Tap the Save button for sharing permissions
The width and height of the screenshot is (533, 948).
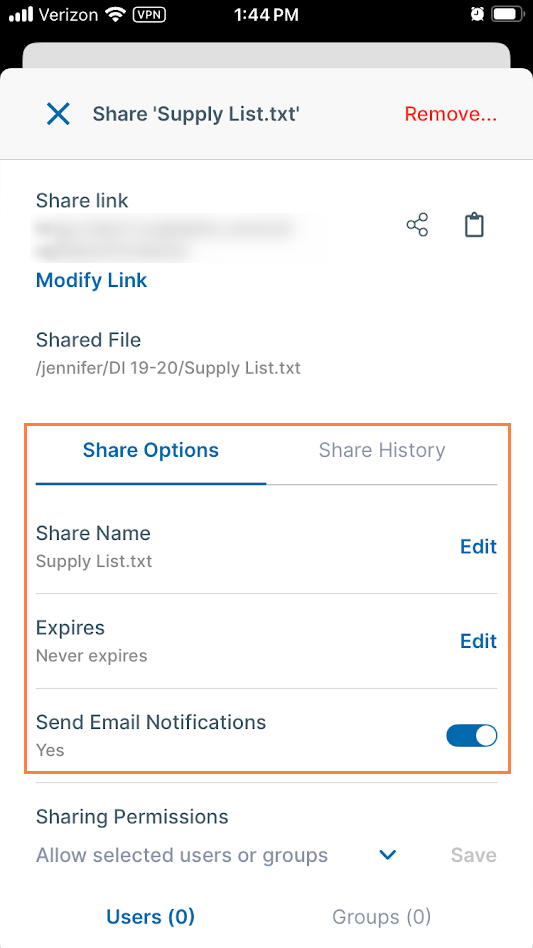pos(474,855)
